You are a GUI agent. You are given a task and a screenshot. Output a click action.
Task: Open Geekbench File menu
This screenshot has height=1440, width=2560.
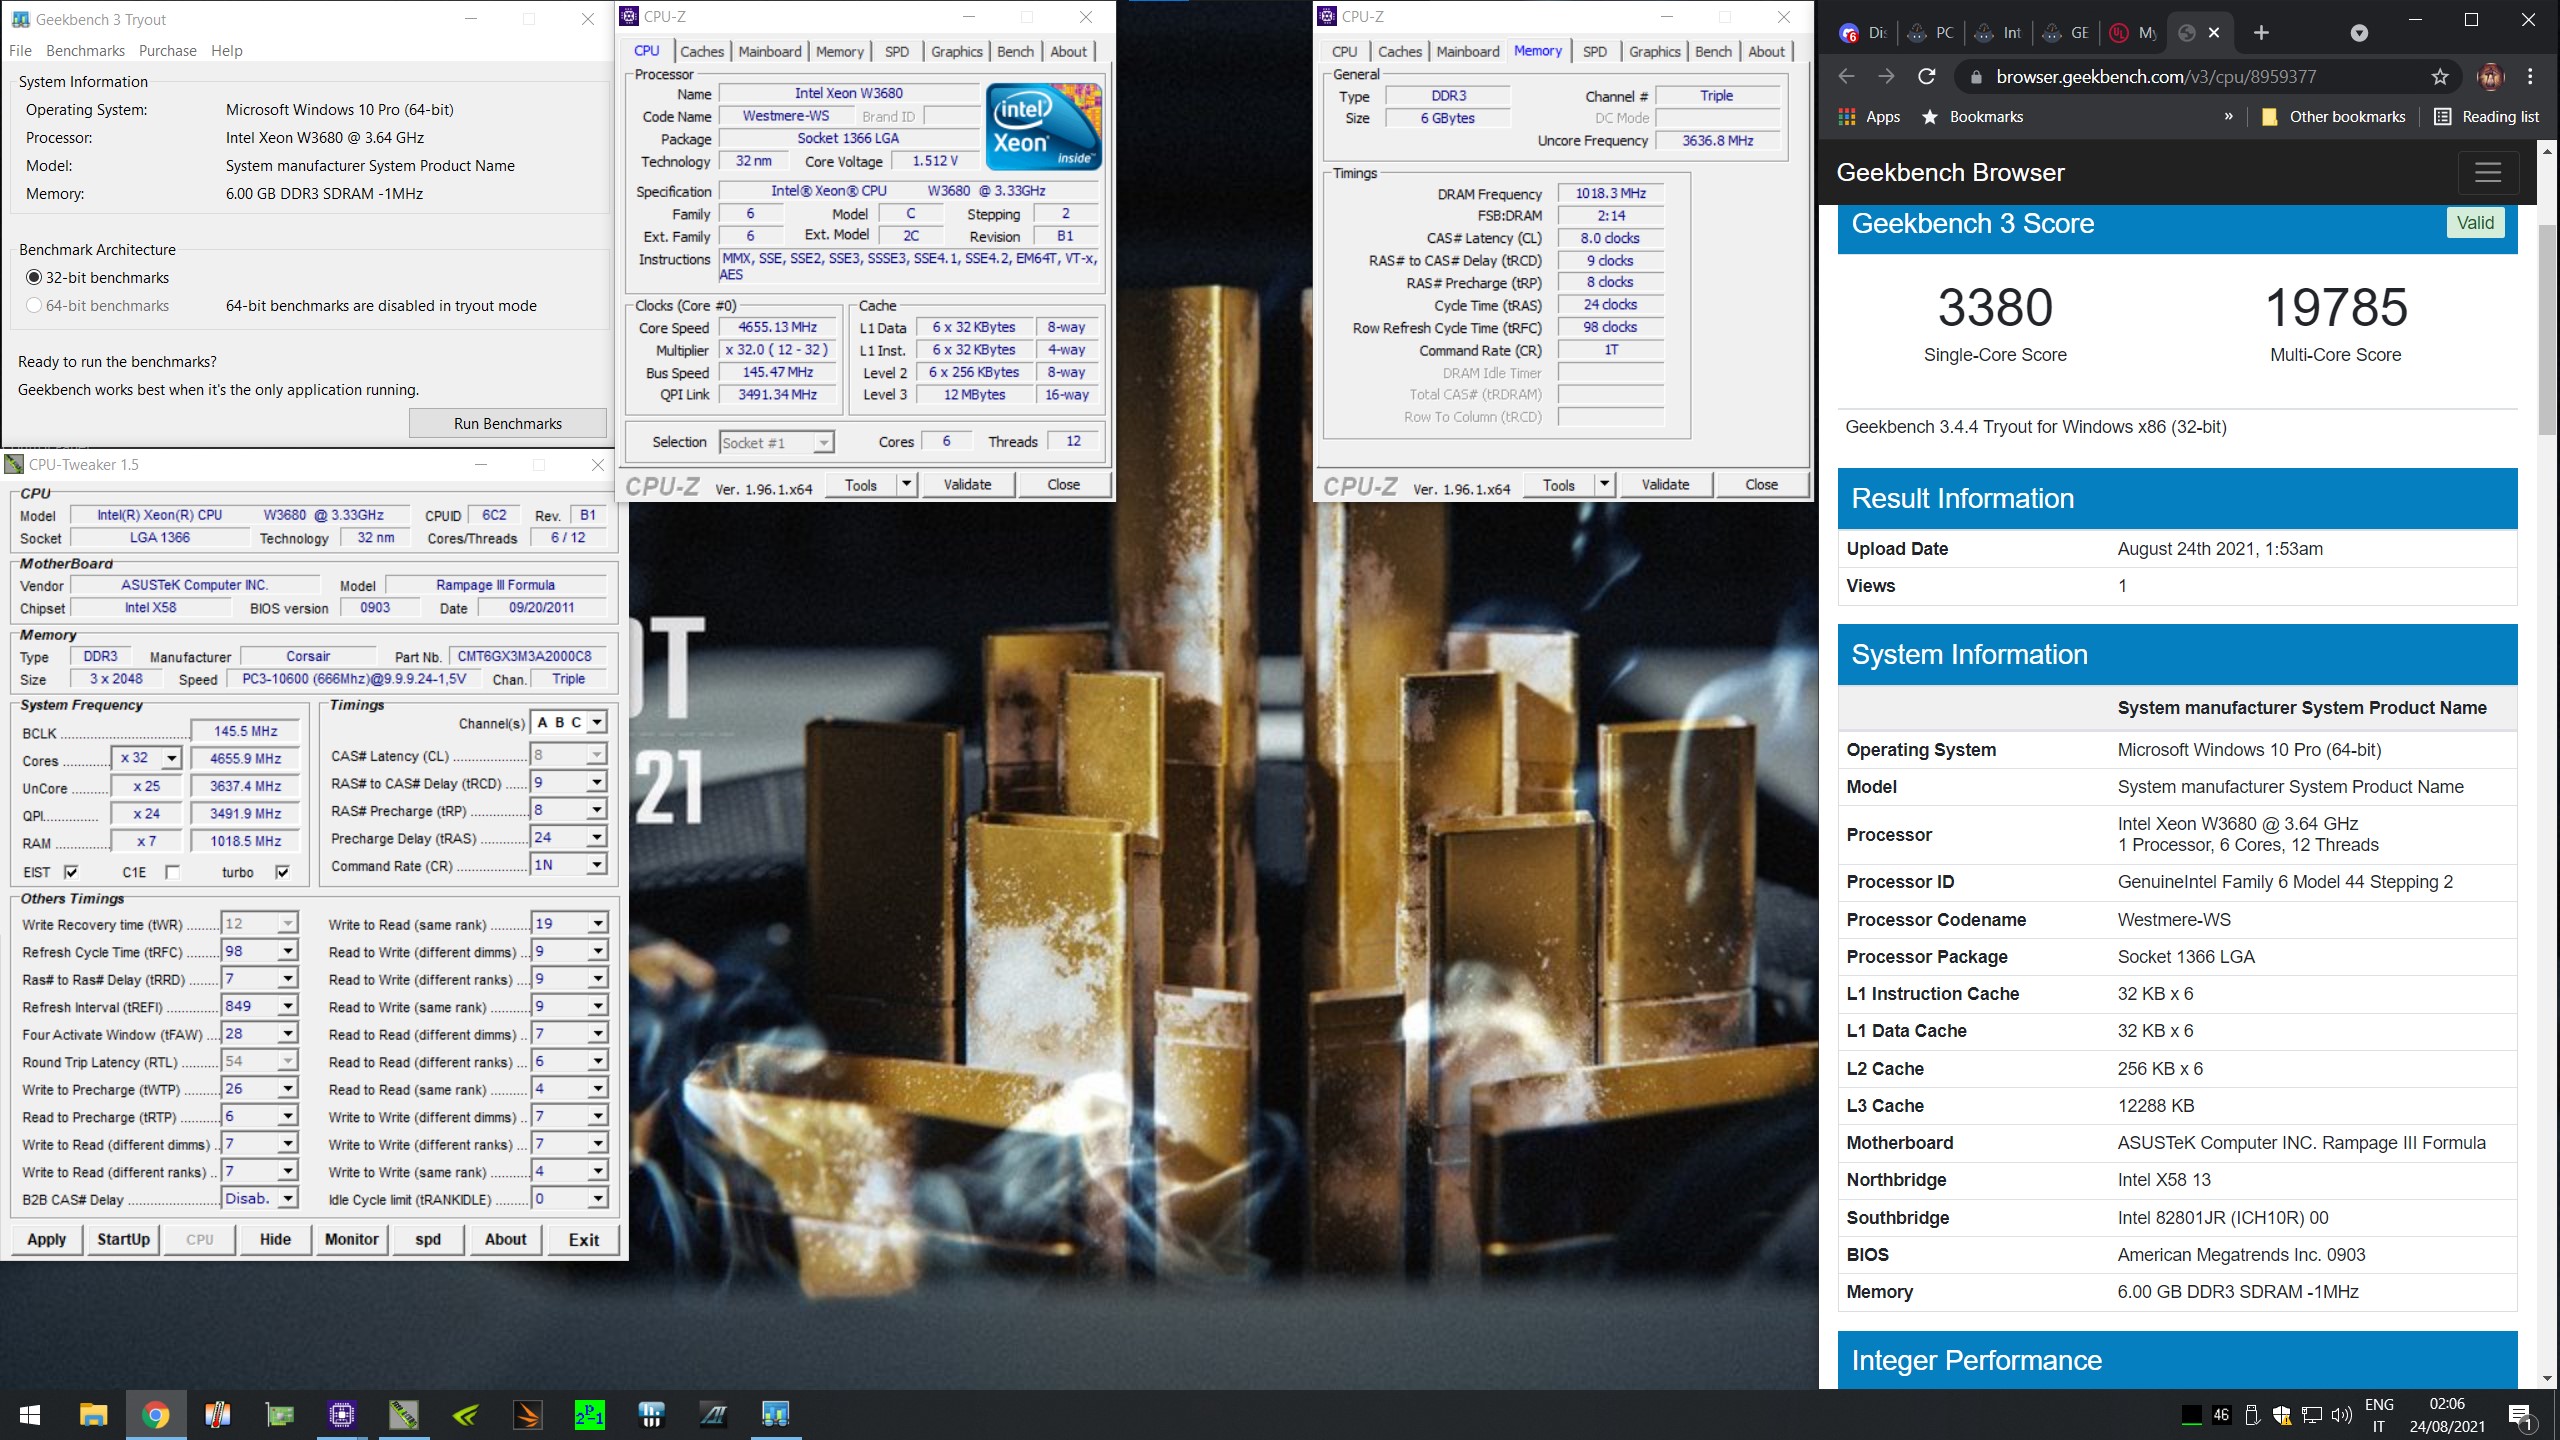pyautogui.click(x=20, y=51)
